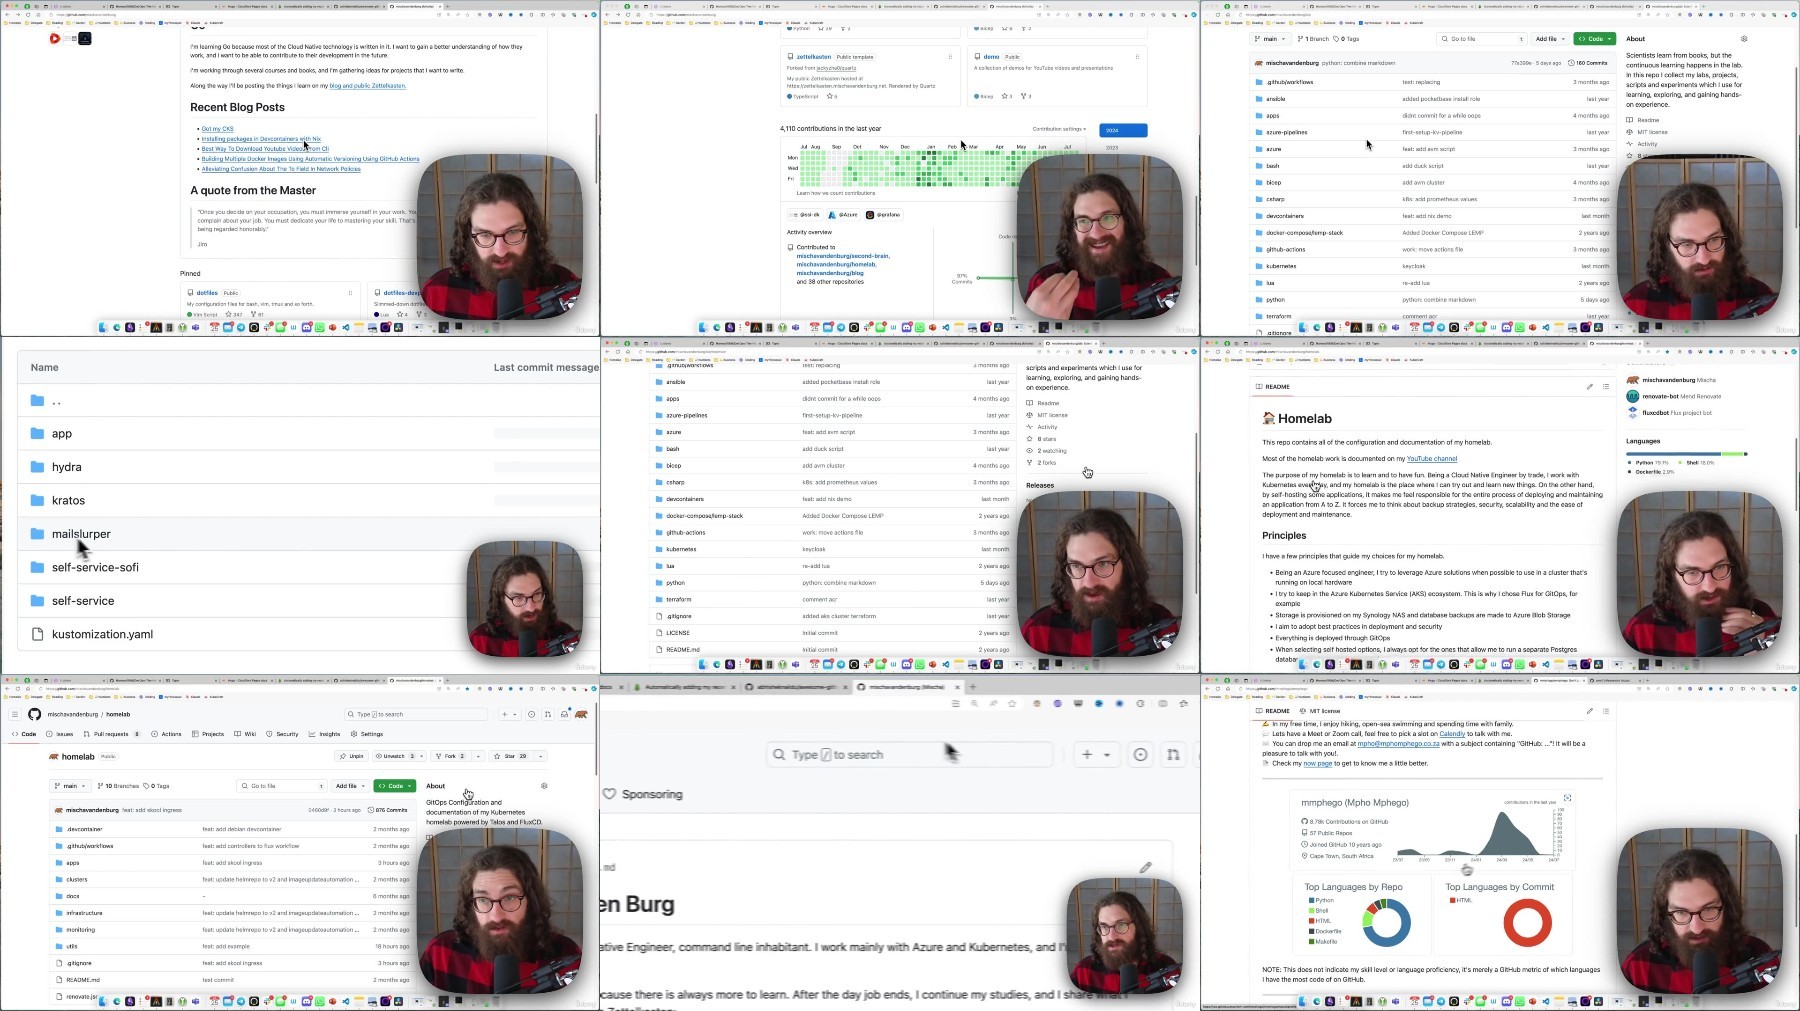Click Go to file field on homelab repo page

281,786
